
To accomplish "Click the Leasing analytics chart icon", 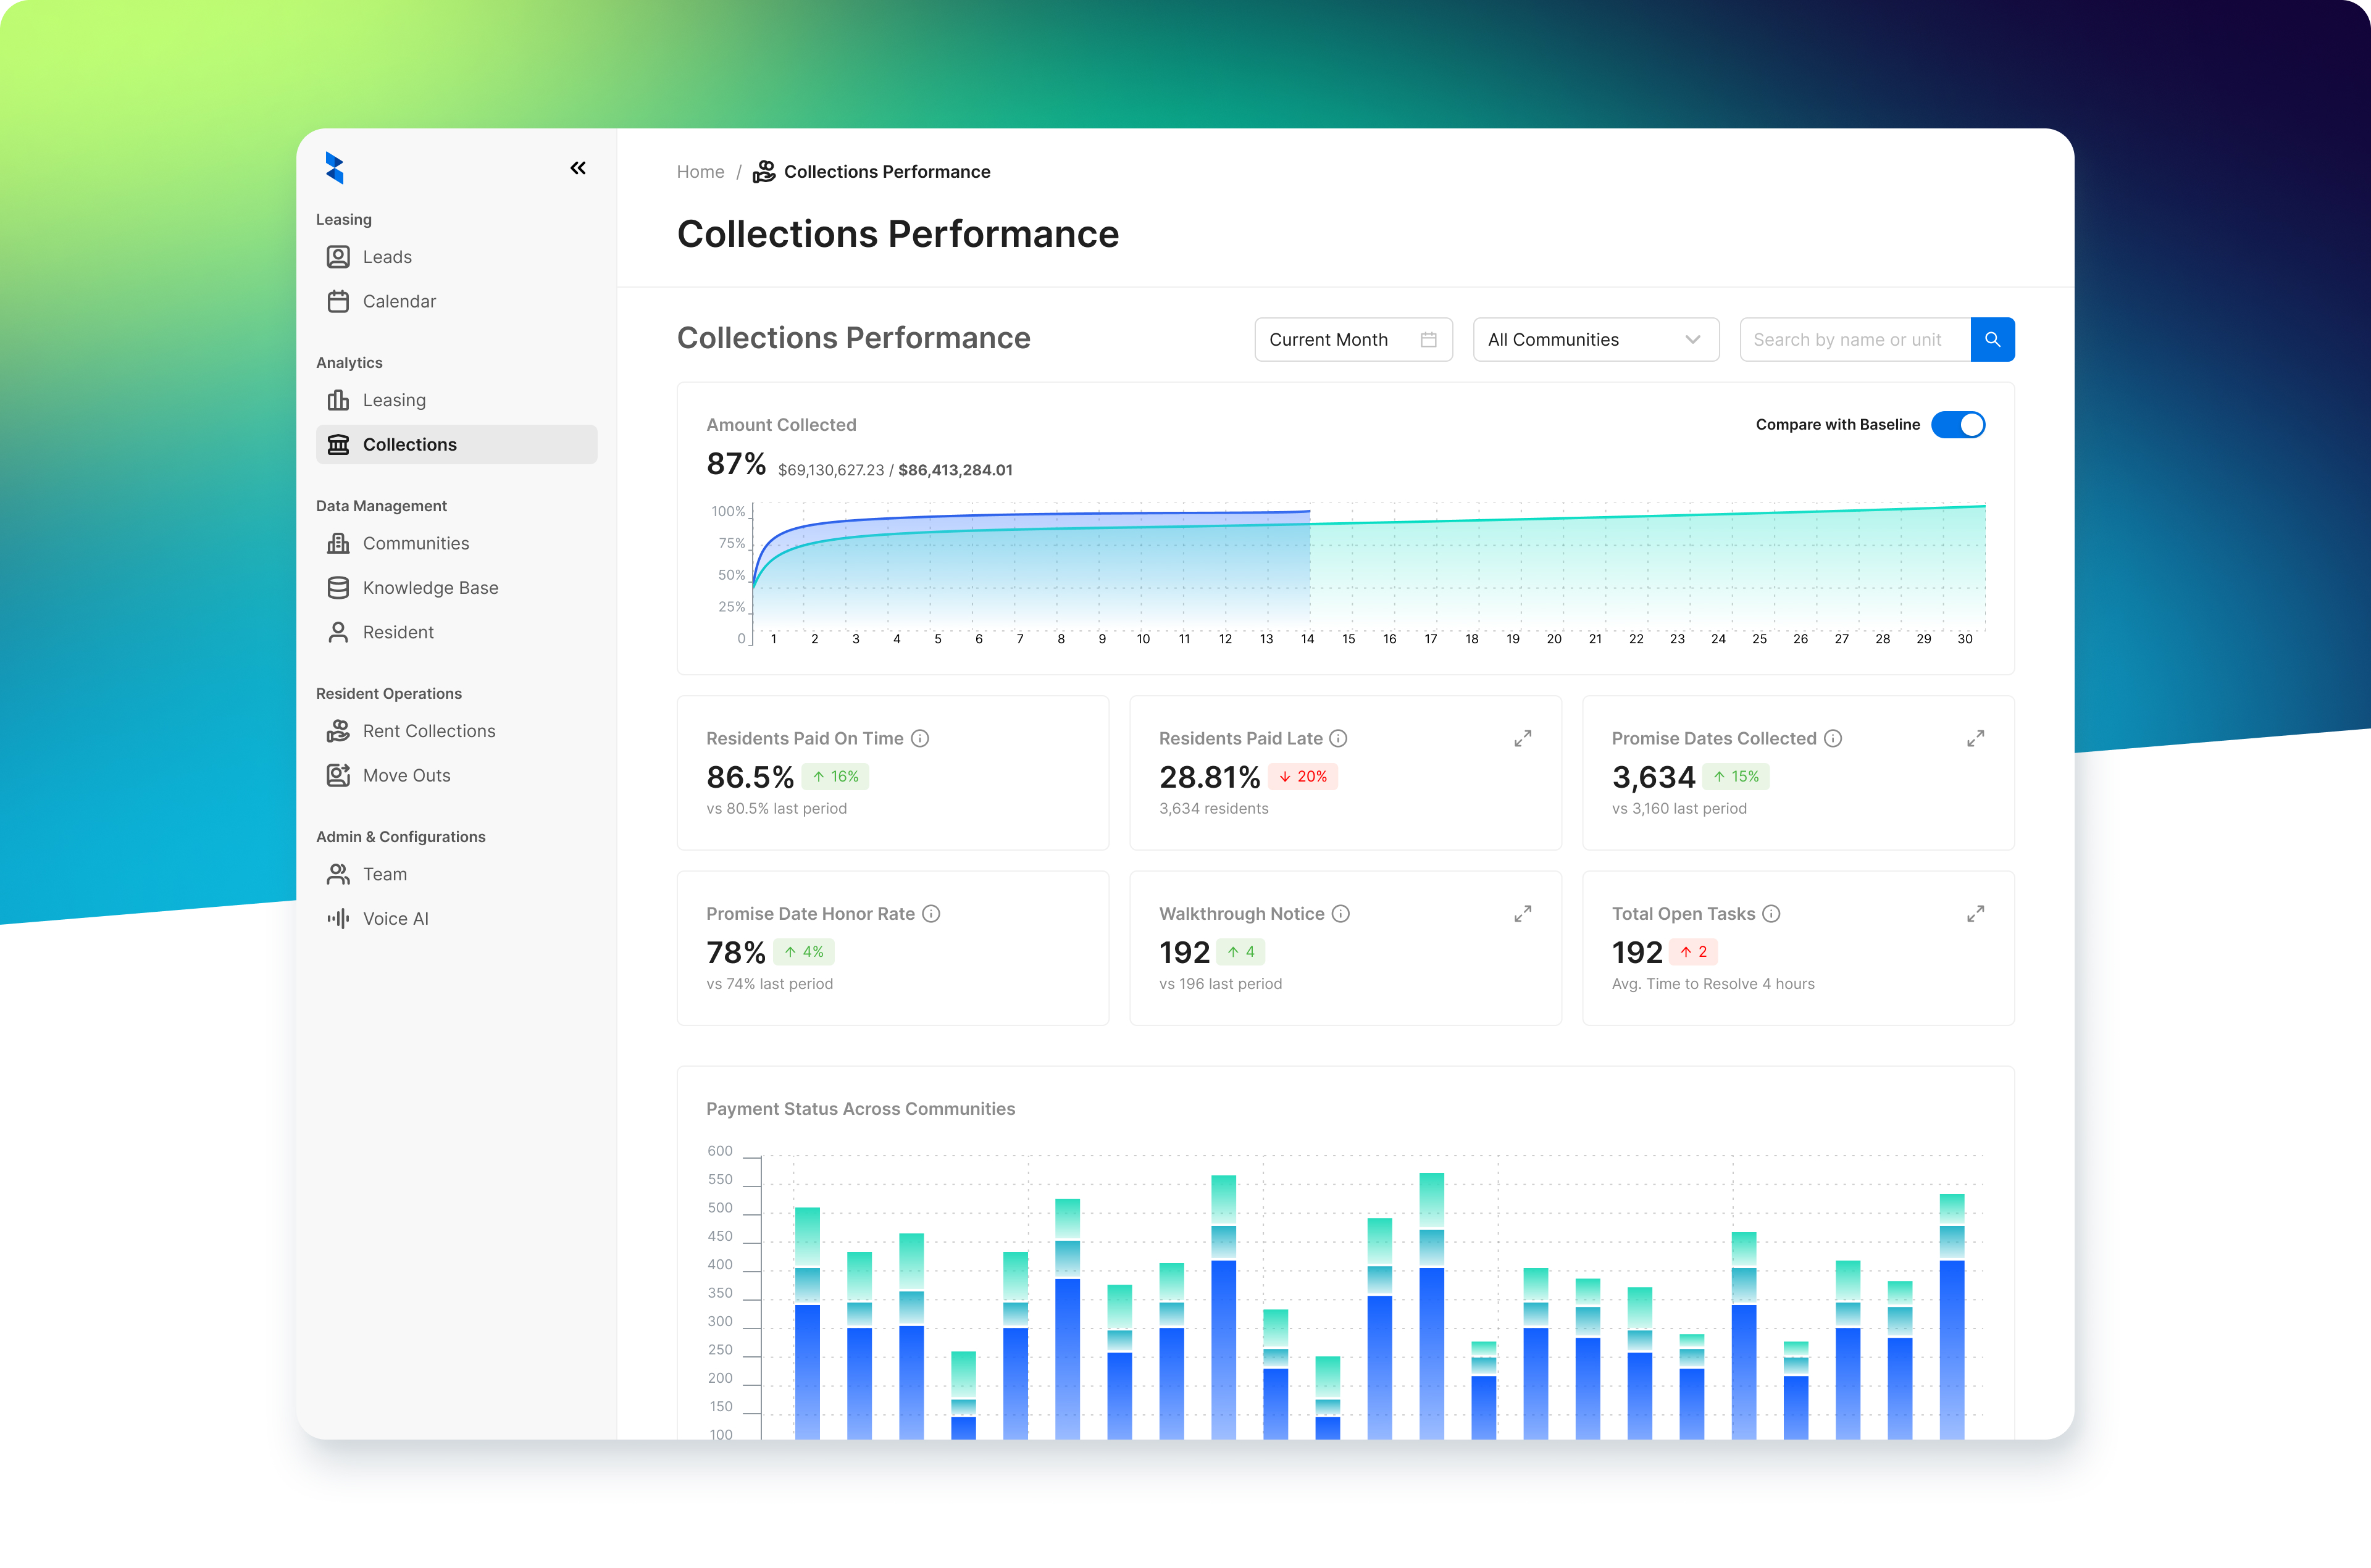I will pyautogui.click(x=339, y=400).
